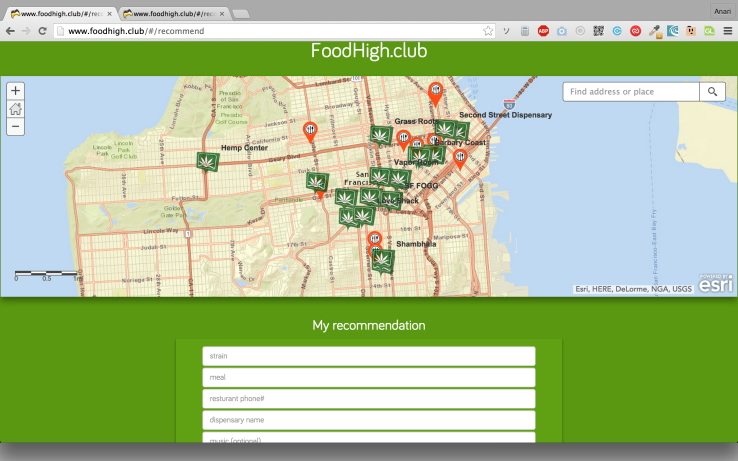This screenshot has width=738, height=461.
Task: Select the restaurant pin south of Barbary Coast
Action: [460, 159]
